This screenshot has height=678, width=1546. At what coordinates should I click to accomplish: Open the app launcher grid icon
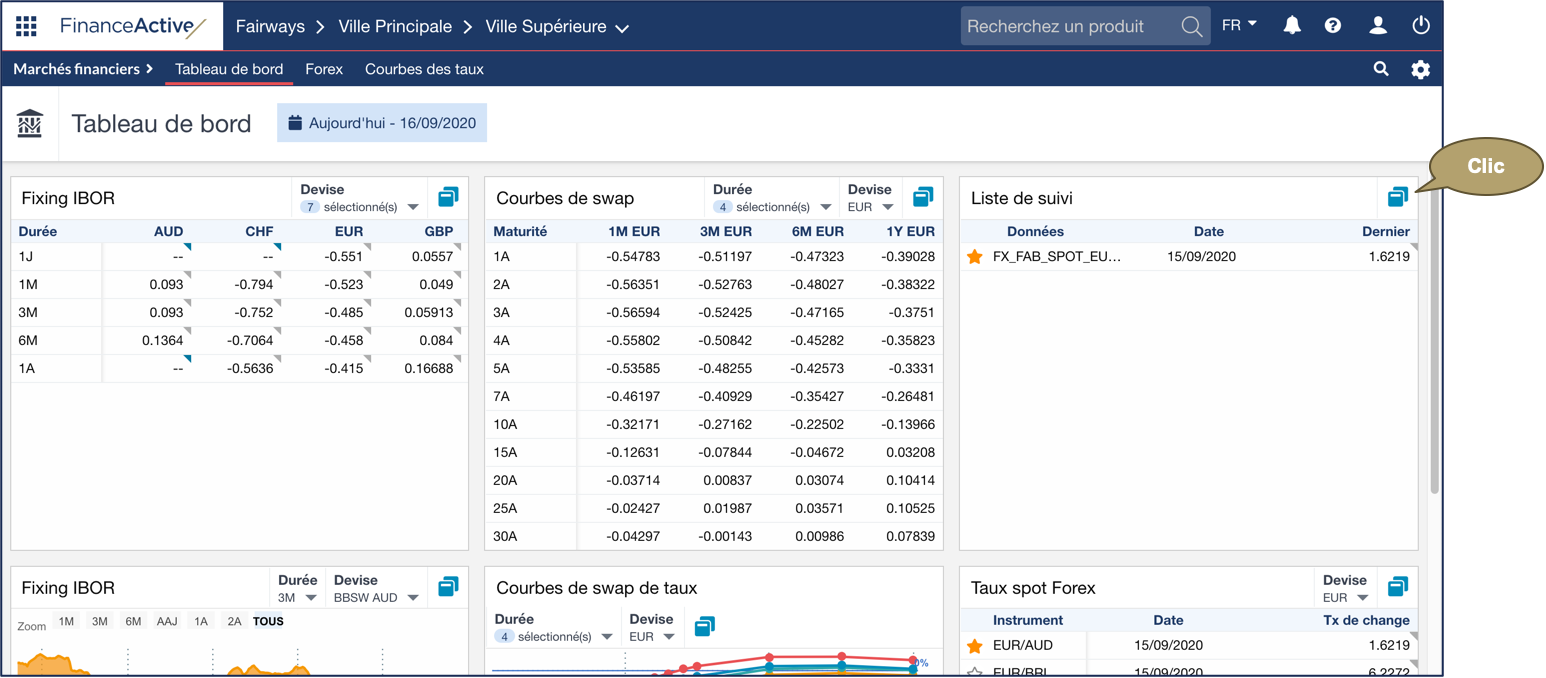(26, 26)
